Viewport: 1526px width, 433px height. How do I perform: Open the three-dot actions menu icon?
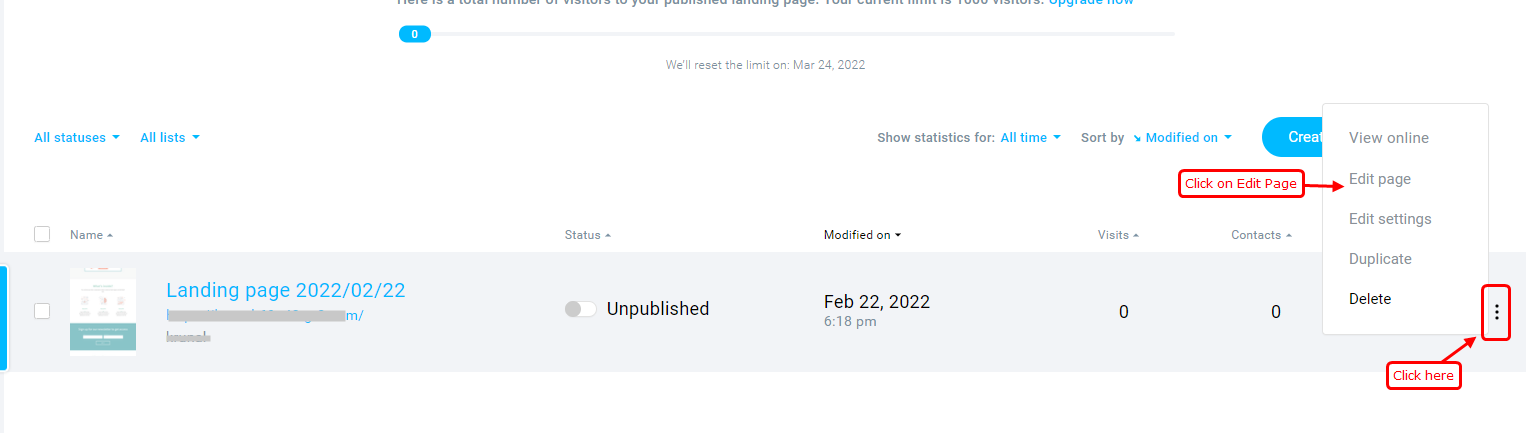pyautogui.click(x=1496, y=312)
